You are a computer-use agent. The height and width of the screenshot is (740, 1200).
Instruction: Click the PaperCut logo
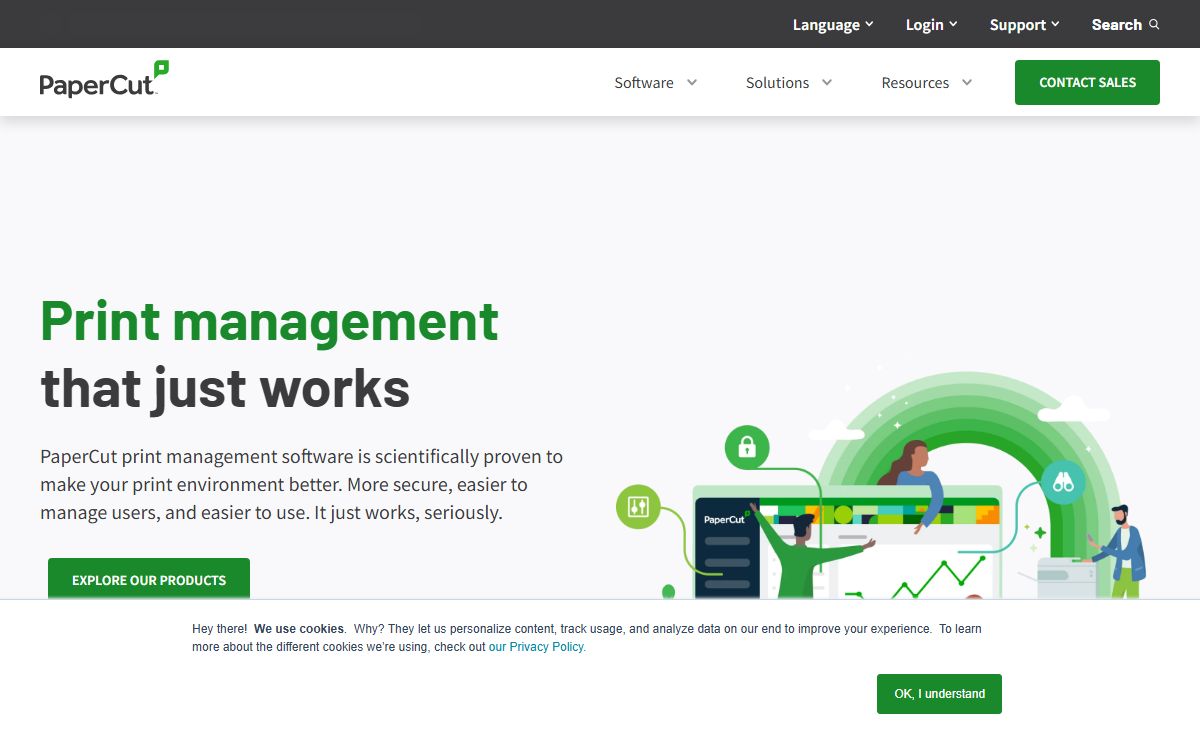click(x=104, y=79)
